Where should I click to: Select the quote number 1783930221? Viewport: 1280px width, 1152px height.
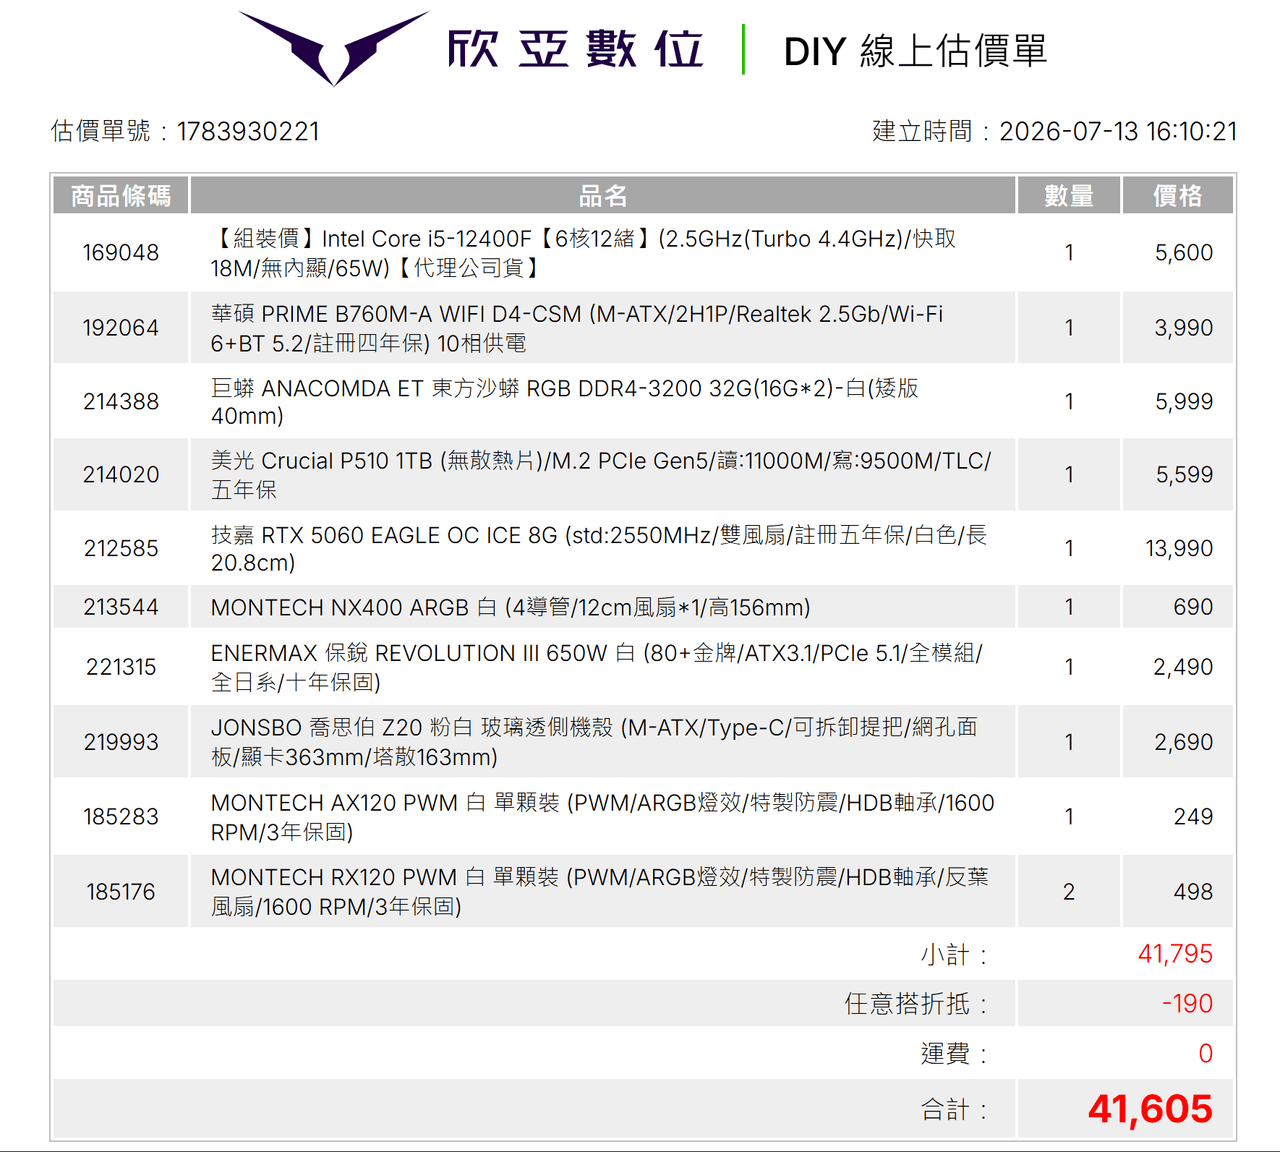click(x=248, y=131)
